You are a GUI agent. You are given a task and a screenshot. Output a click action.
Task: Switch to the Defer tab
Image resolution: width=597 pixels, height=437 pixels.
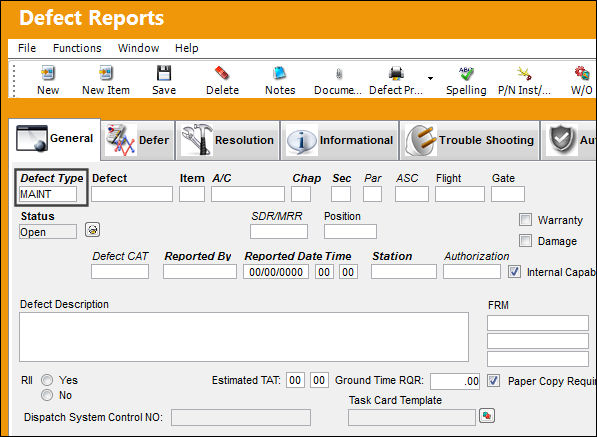point(138,140)
